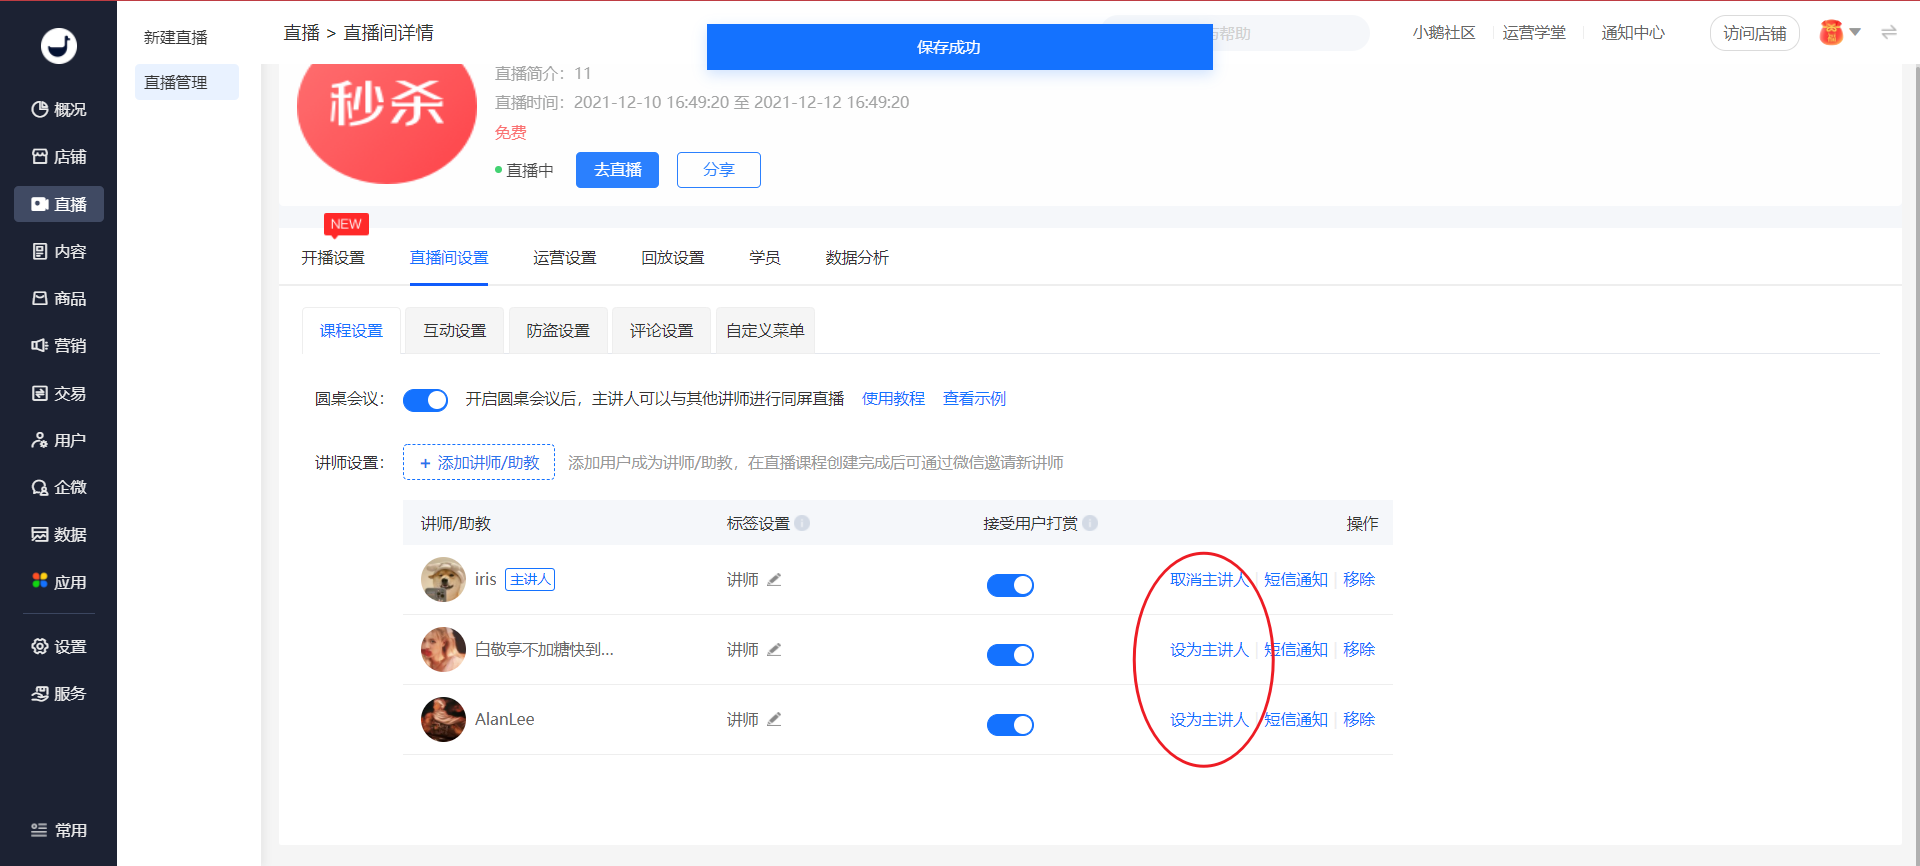Click 添加讲师/助教 button
The image size is (1920, 866).
(x=479, y=463)
